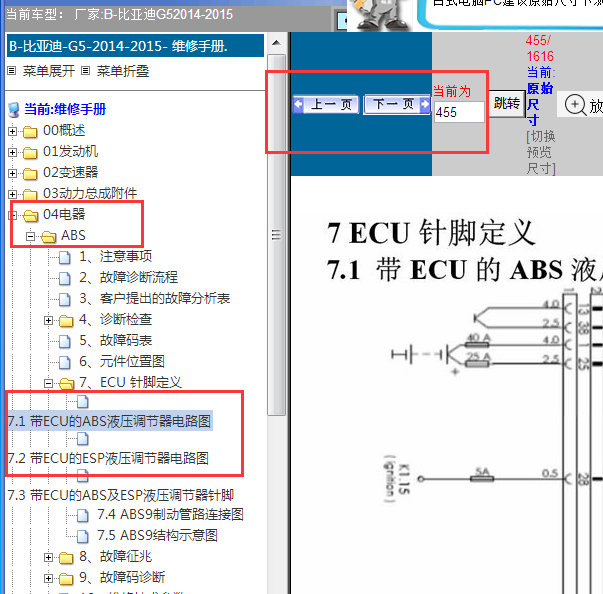
Task: Expand the 4、诊断检查 folder
Action: tap(48, 320)
